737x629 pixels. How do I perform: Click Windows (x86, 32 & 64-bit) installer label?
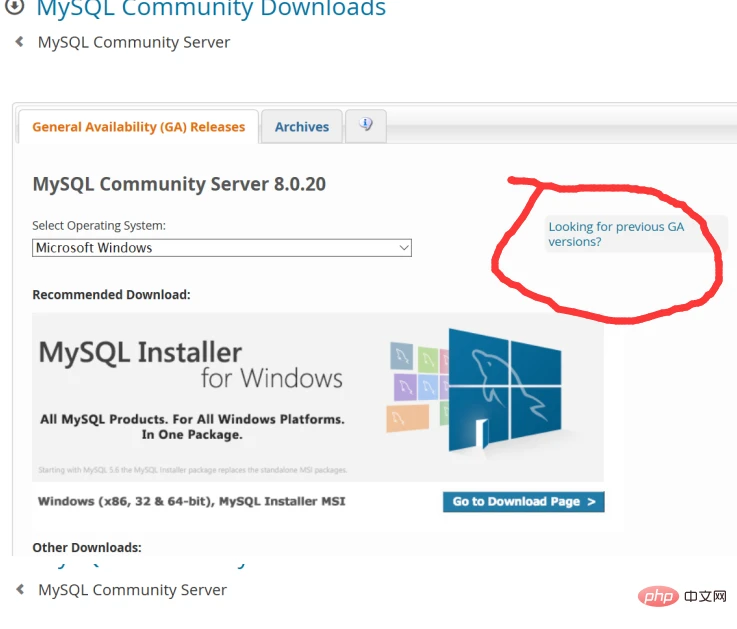192,501
